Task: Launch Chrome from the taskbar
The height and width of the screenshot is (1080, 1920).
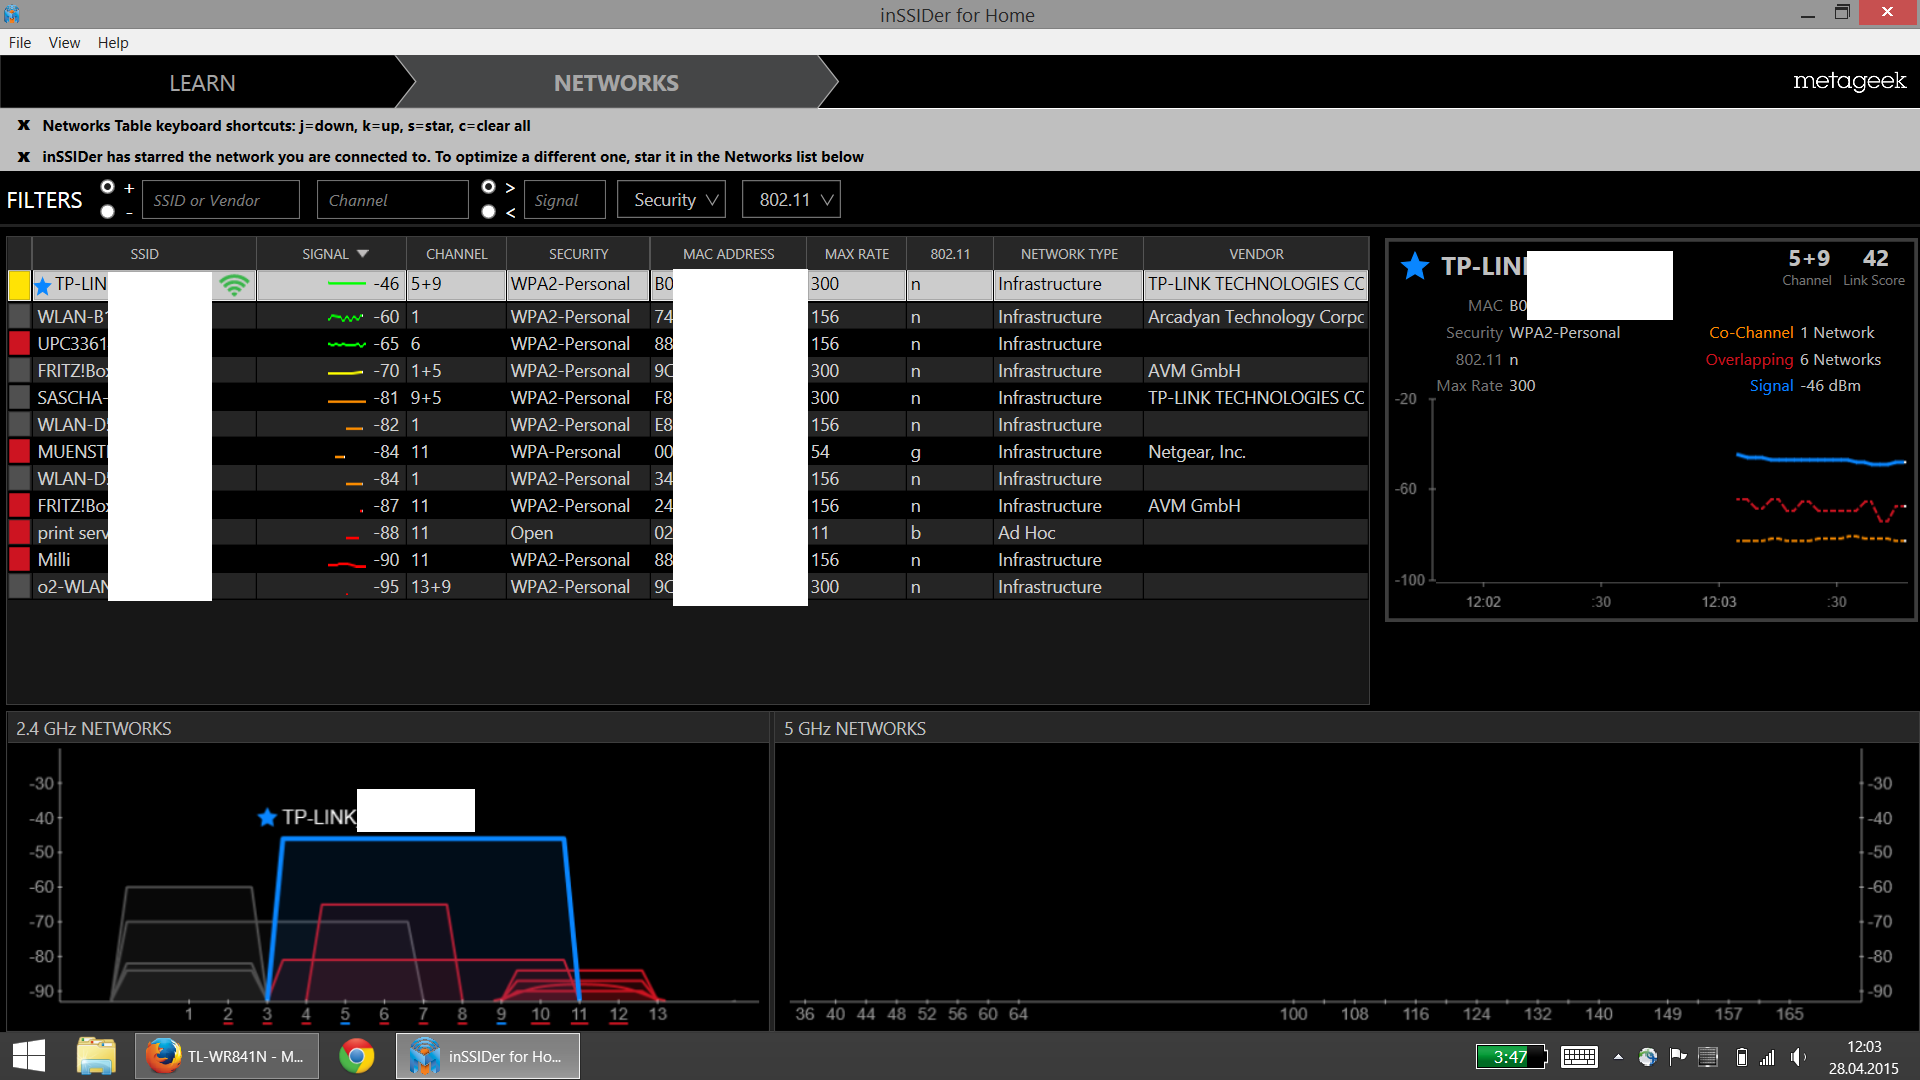Action: tap(357, 1056)
